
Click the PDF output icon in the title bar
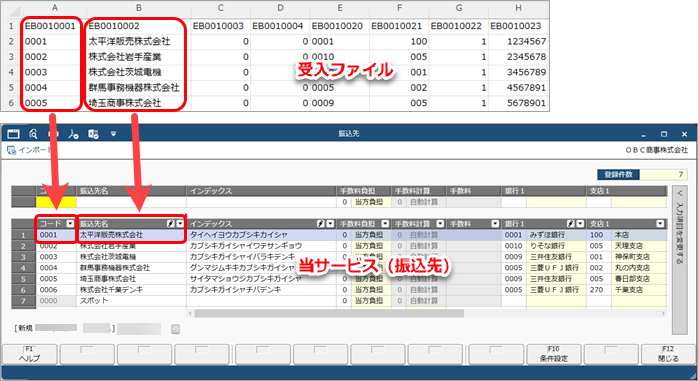tap(73, 134)
